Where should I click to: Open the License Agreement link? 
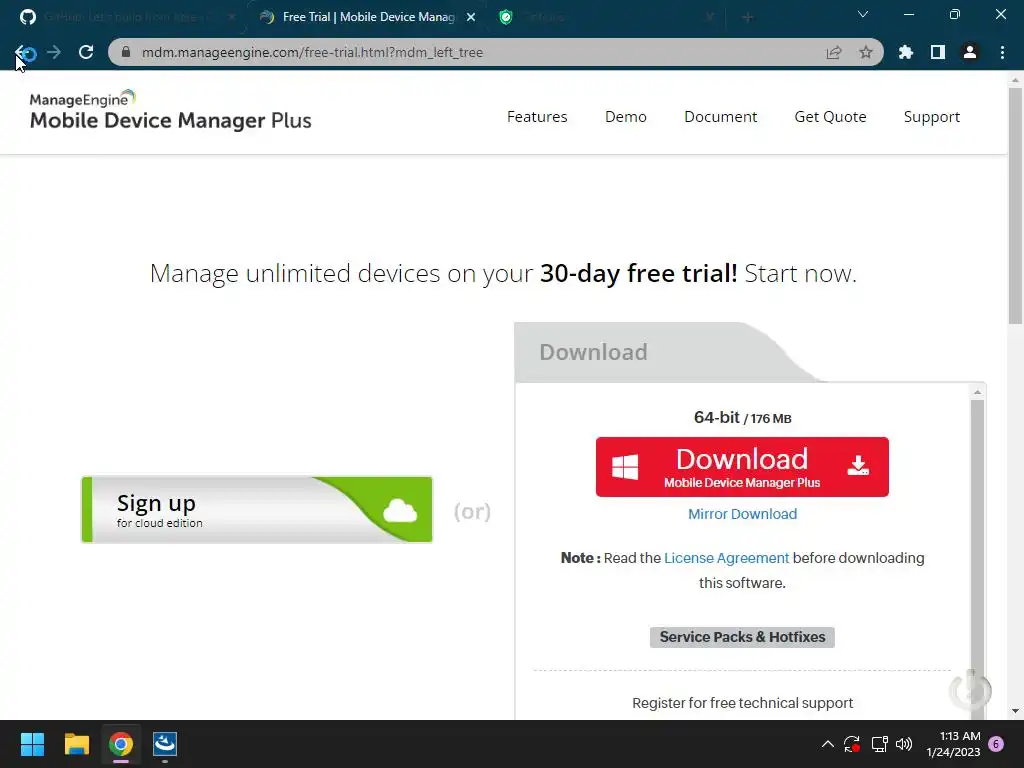[x=726, y=558]
